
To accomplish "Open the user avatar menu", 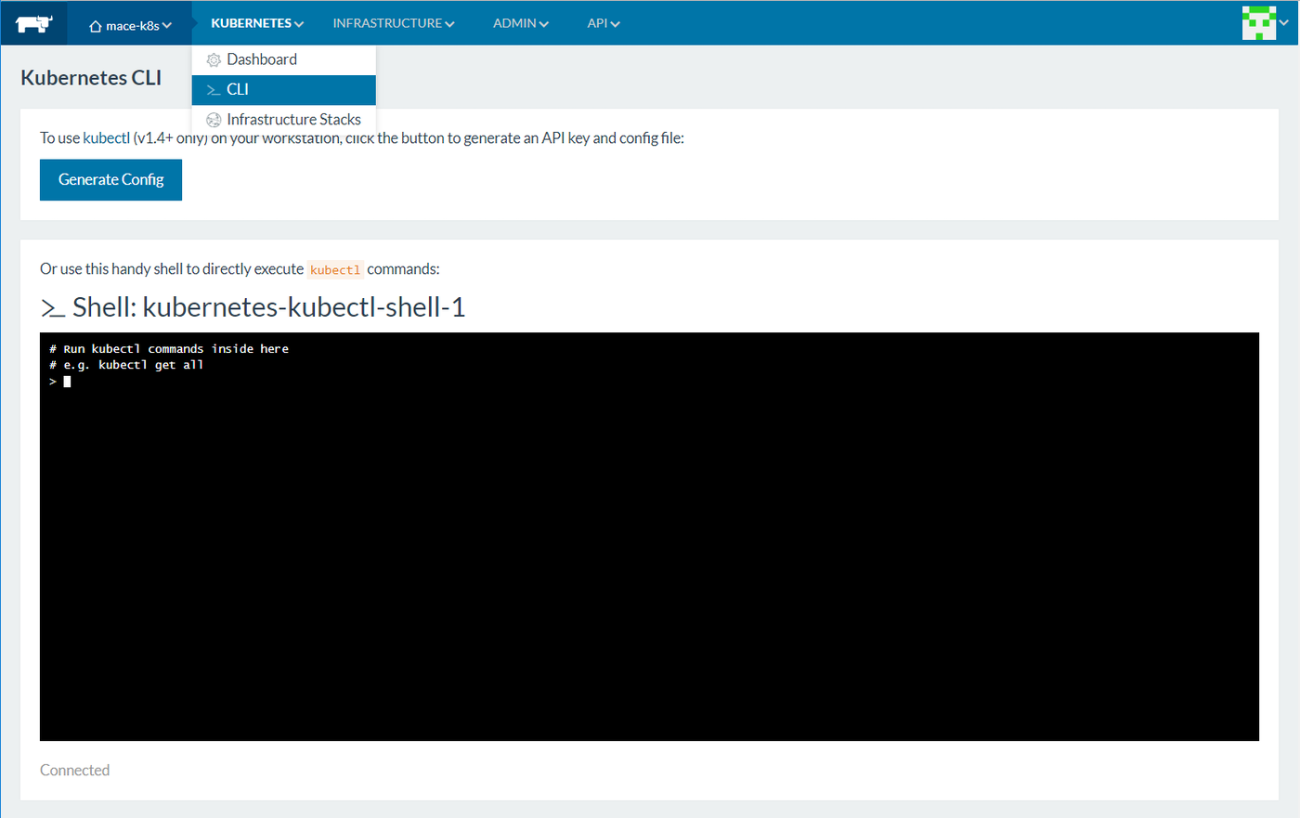I will [x=1265, y=22].
